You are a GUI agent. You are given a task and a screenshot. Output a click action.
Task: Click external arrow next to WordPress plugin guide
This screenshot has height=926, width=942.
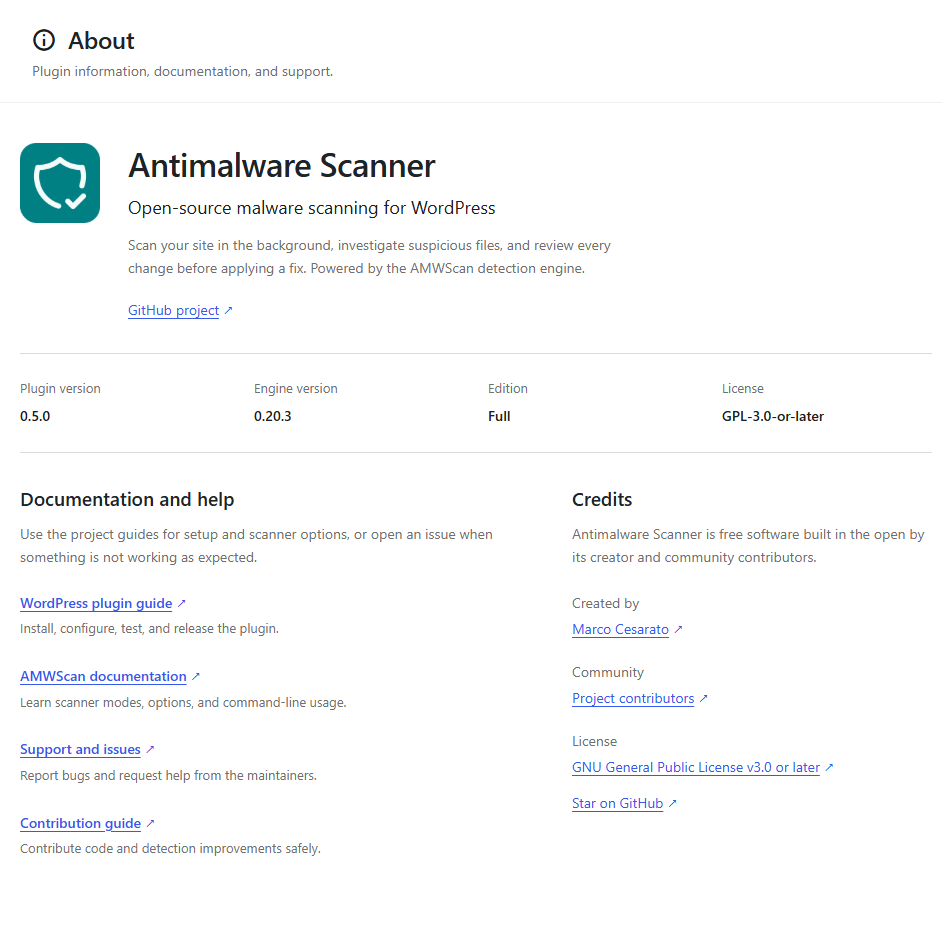click(x=181, y=603)
